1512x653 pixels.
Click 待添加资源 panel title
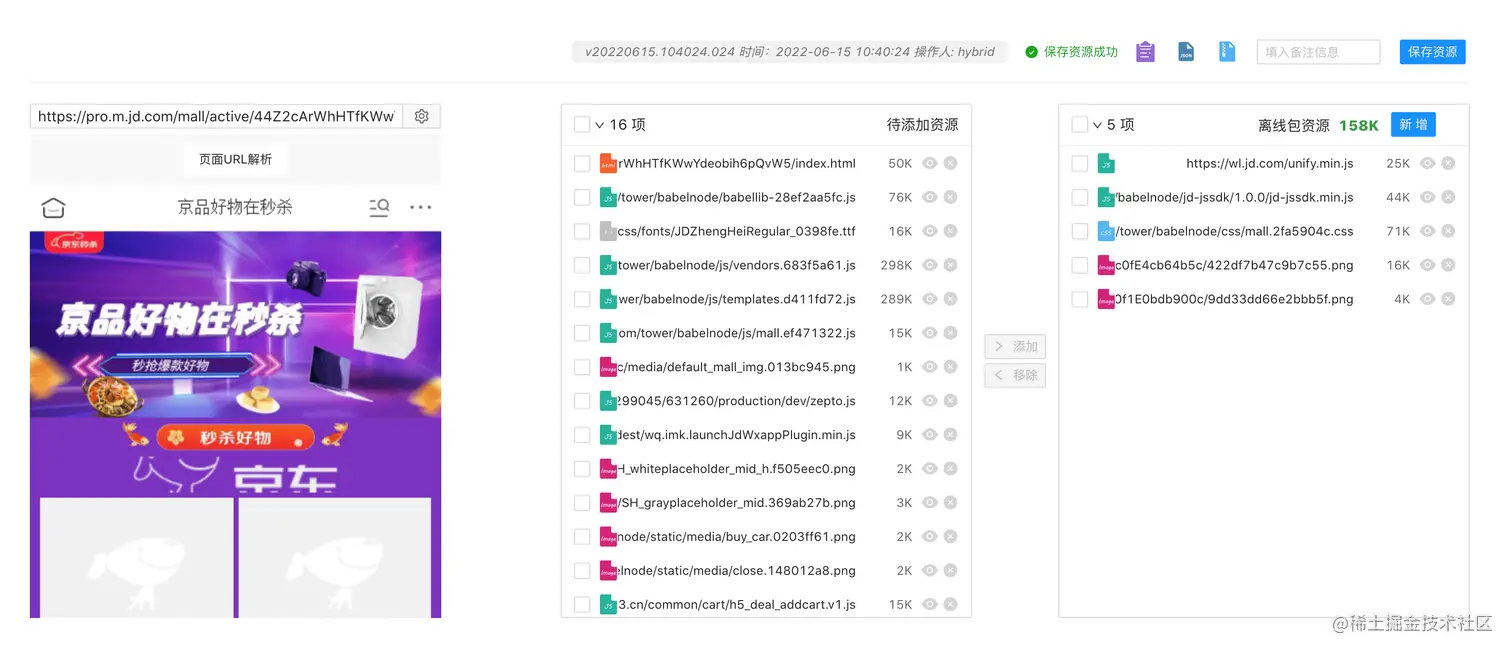922,125
